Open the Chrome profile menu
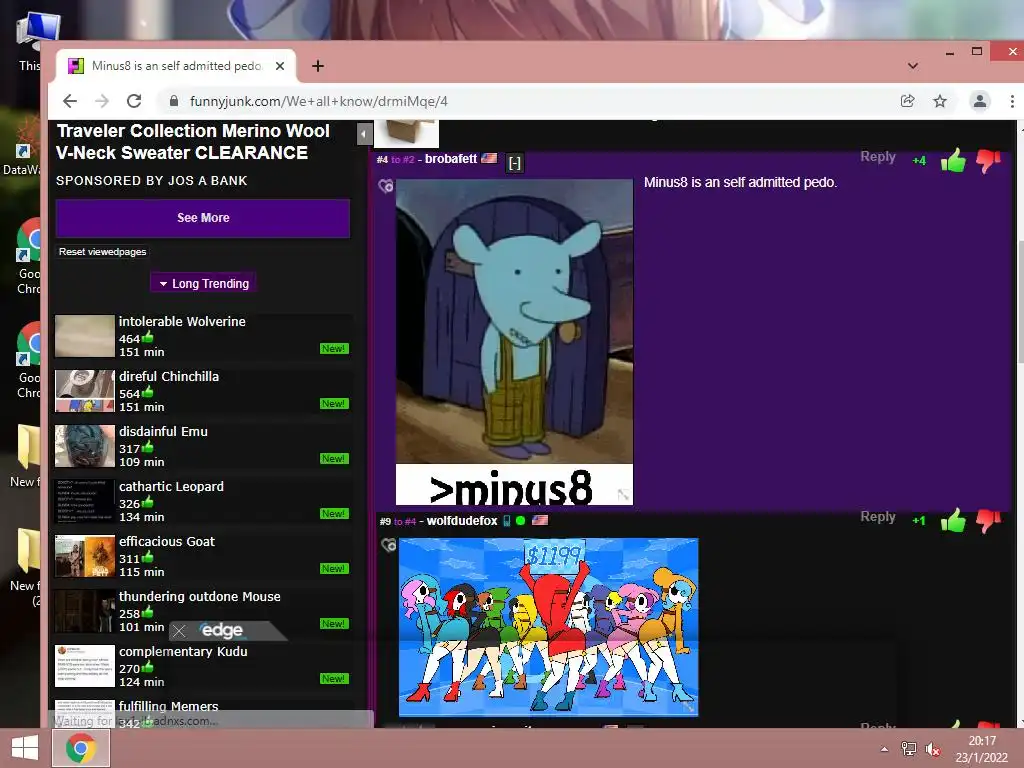This screenshot has height=768, width=1024. pyautogui.click(x=980, y=101)
